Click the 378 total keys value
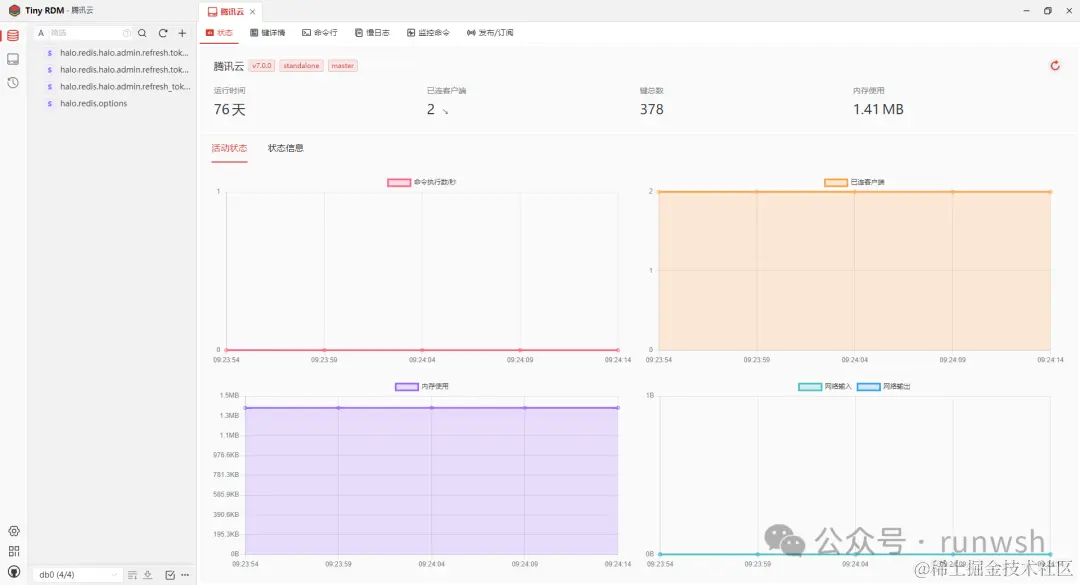 (652, 110)
